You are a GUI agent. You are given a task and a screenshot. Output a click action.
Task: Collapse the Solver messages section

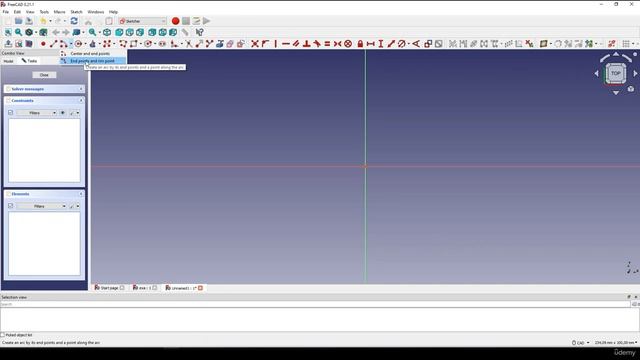tap(81, 89)
